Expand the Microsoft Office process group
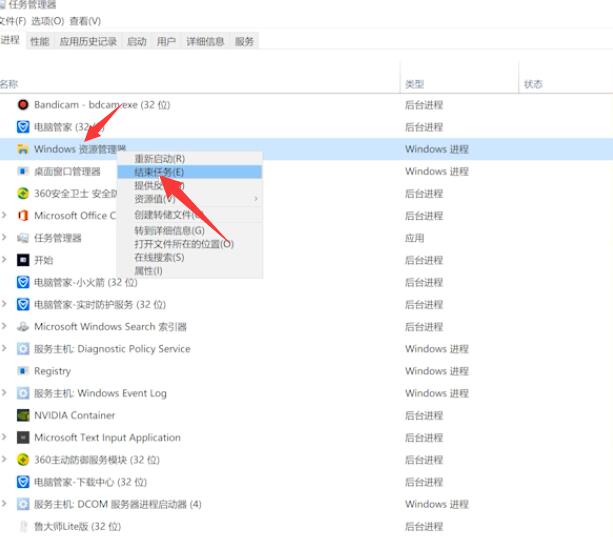 4,215
